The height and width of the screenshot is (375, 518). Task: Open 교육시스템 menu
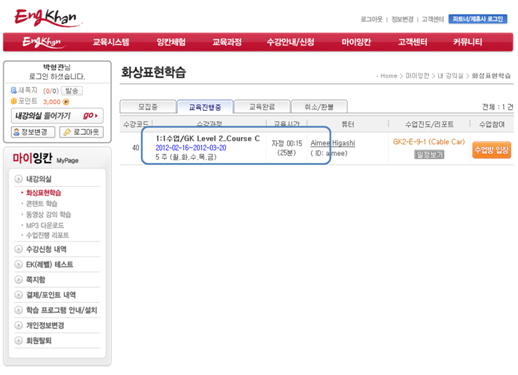(x=111, y=42)
